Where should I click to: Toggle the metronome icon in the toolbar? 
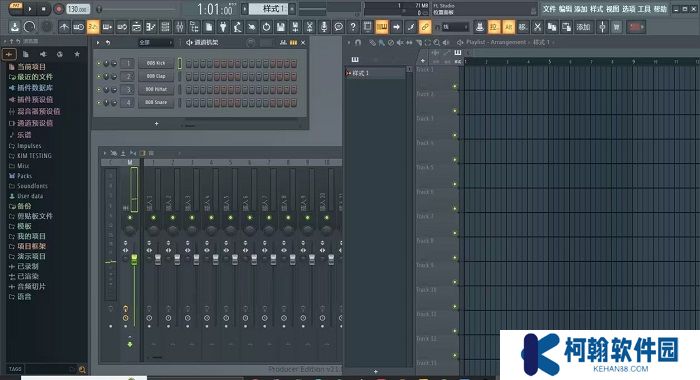coord(64,27)
